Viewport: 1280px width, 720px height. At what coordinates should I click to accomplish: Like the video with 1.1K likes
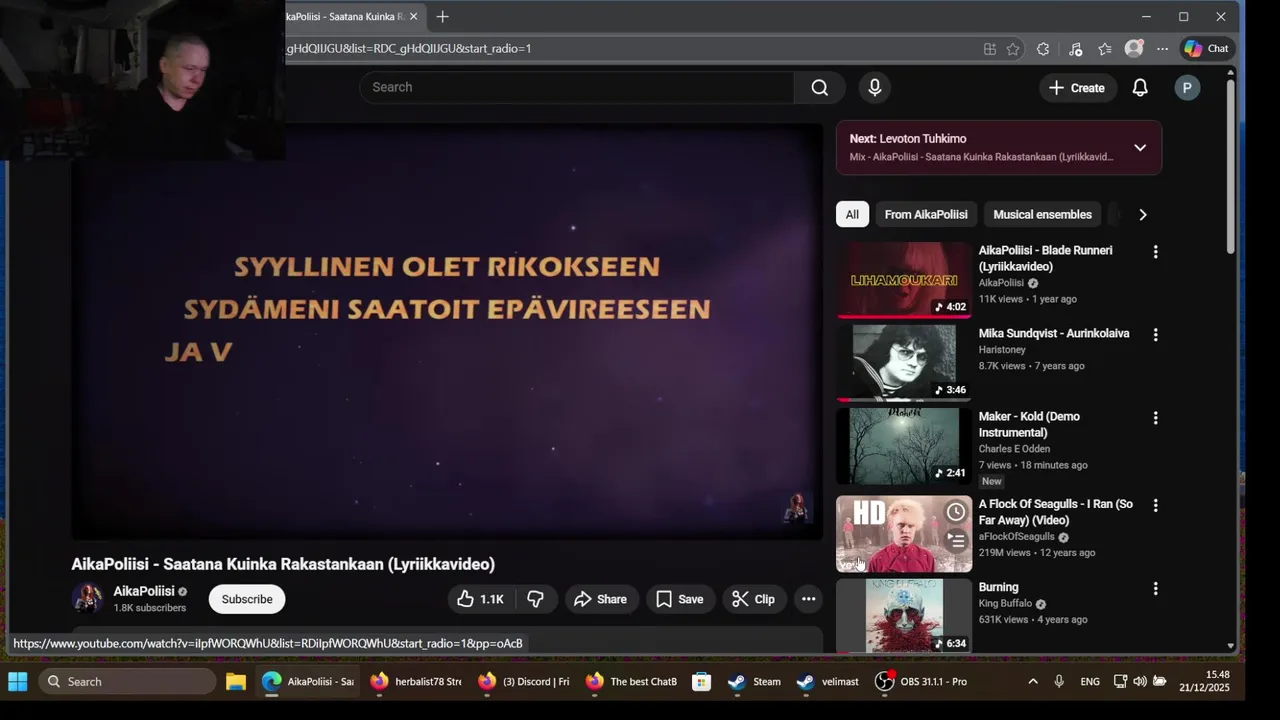(x=479, y=599)
